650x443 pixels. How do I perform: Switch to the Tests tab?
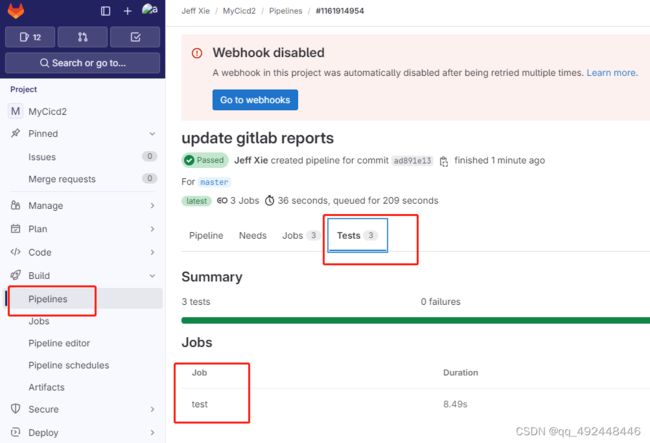pyautogui.click(x=357, y=235)
